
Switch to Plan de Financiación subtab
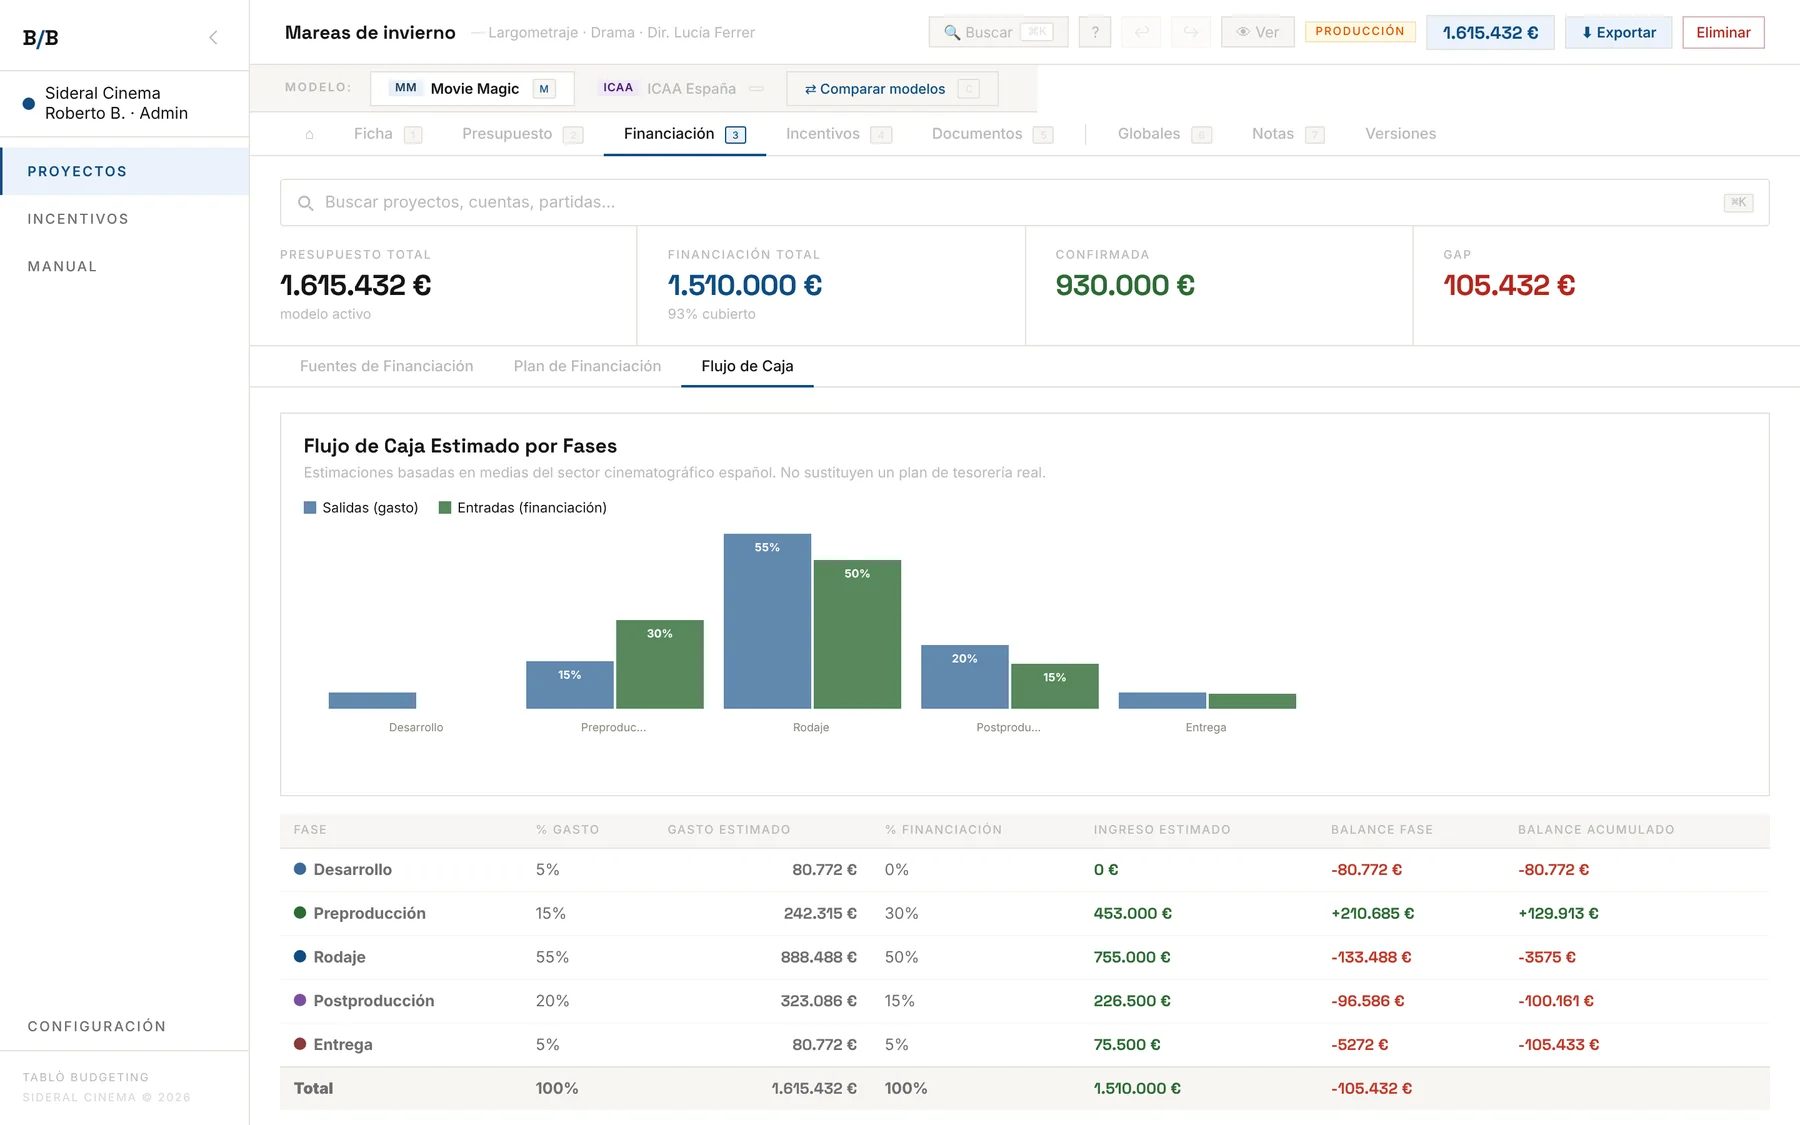coord(587,366)
